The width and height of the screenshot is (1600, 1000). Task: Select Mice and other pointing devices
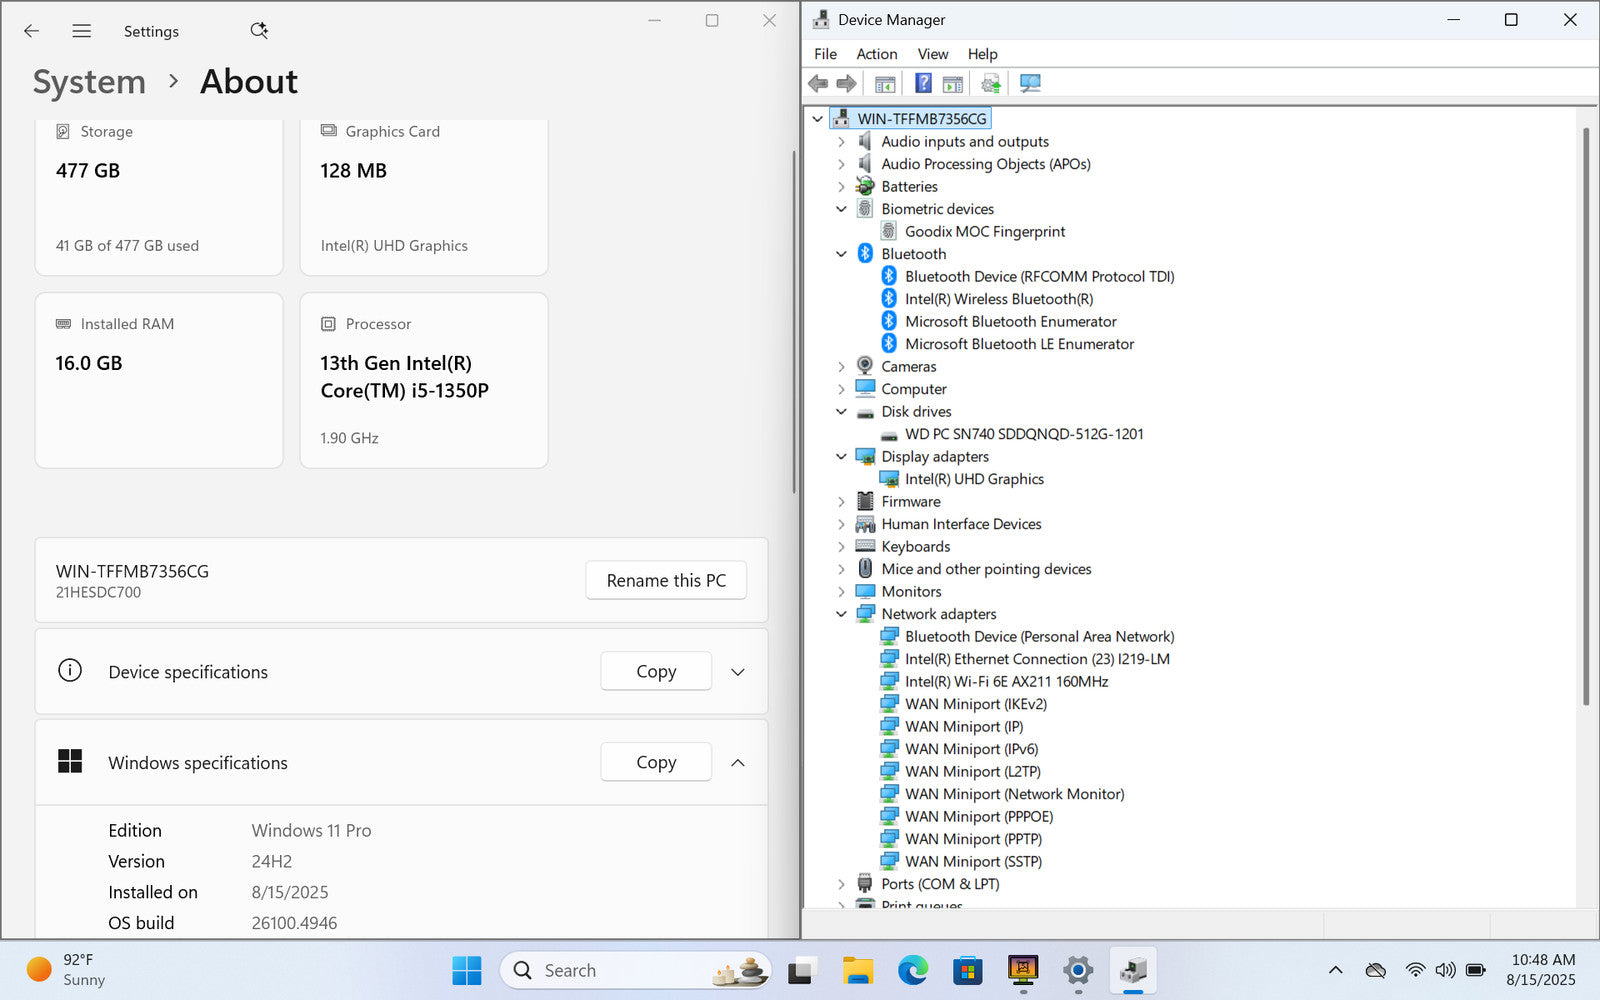tap(986, 569)
